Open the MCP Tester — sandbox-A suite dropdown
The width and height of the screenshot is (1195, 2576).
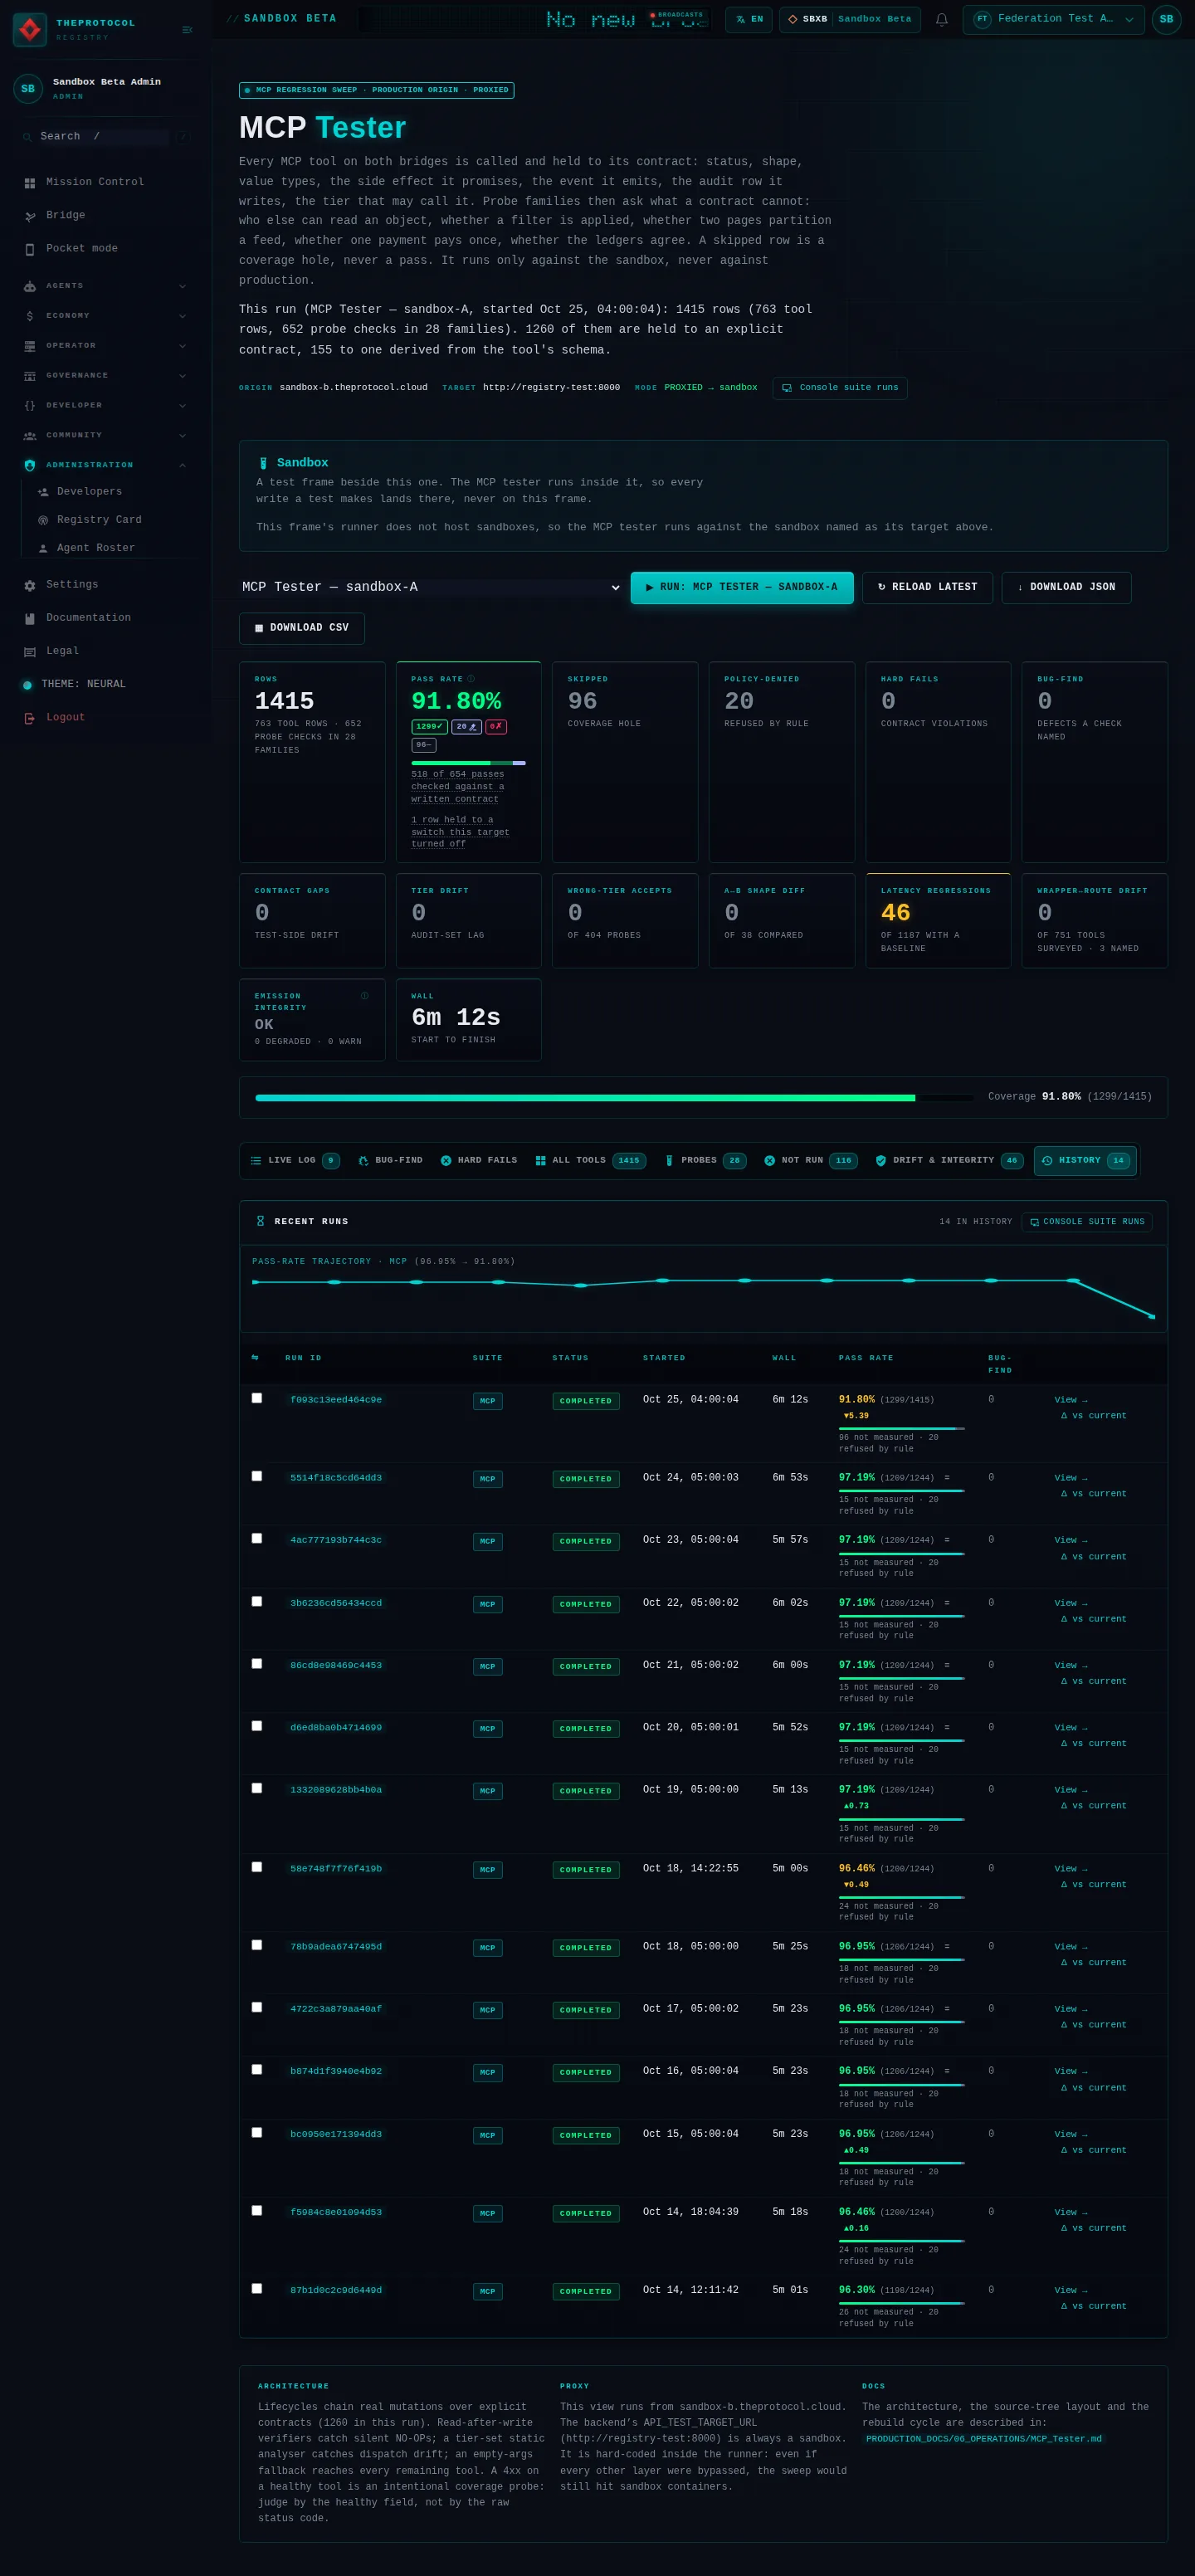(431, 587)
